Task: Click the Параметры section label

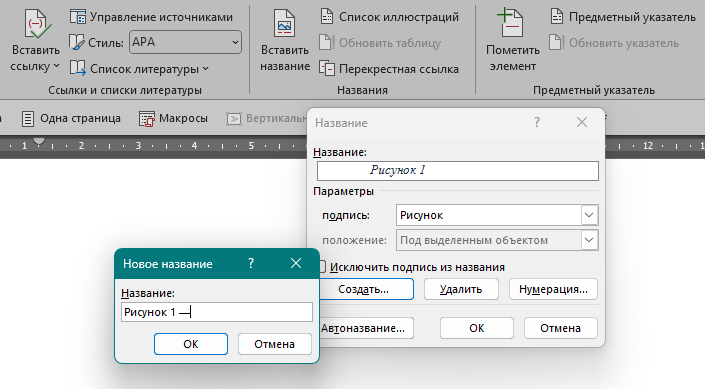Action: pyautogui.click(x=344, y=191)
